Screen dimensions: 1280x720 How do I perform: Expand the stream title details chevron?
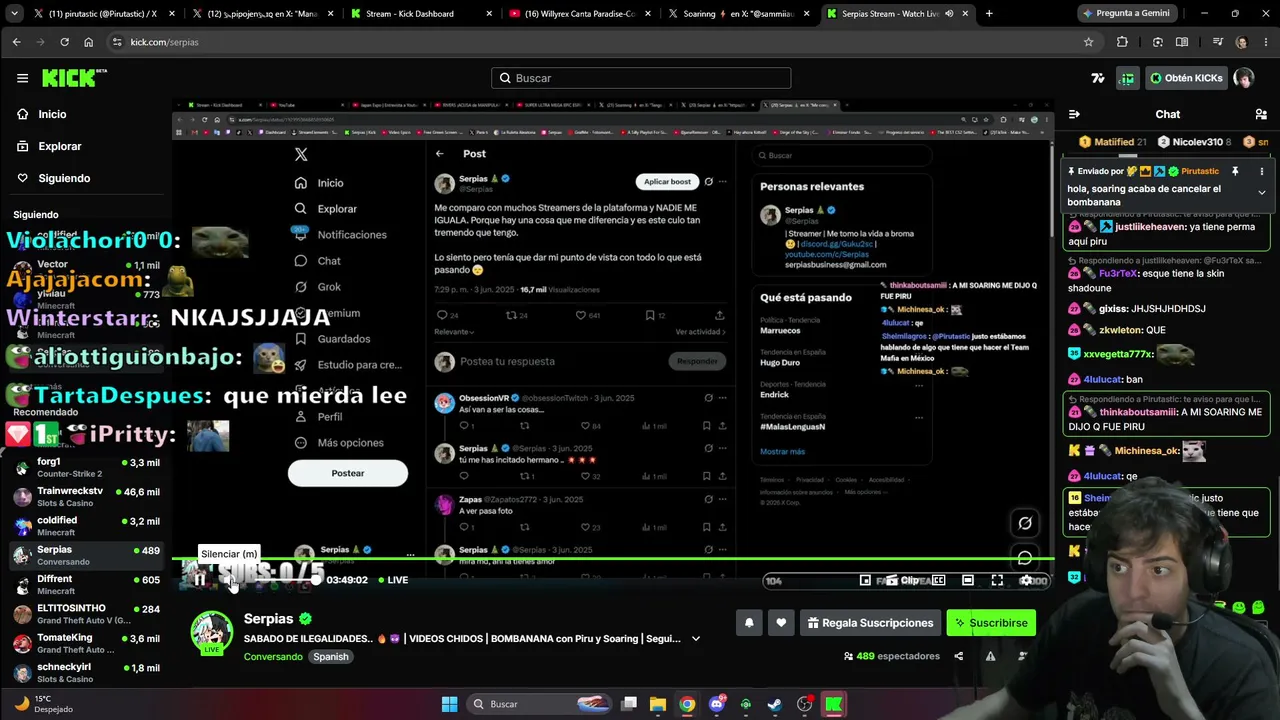(696, 639)
